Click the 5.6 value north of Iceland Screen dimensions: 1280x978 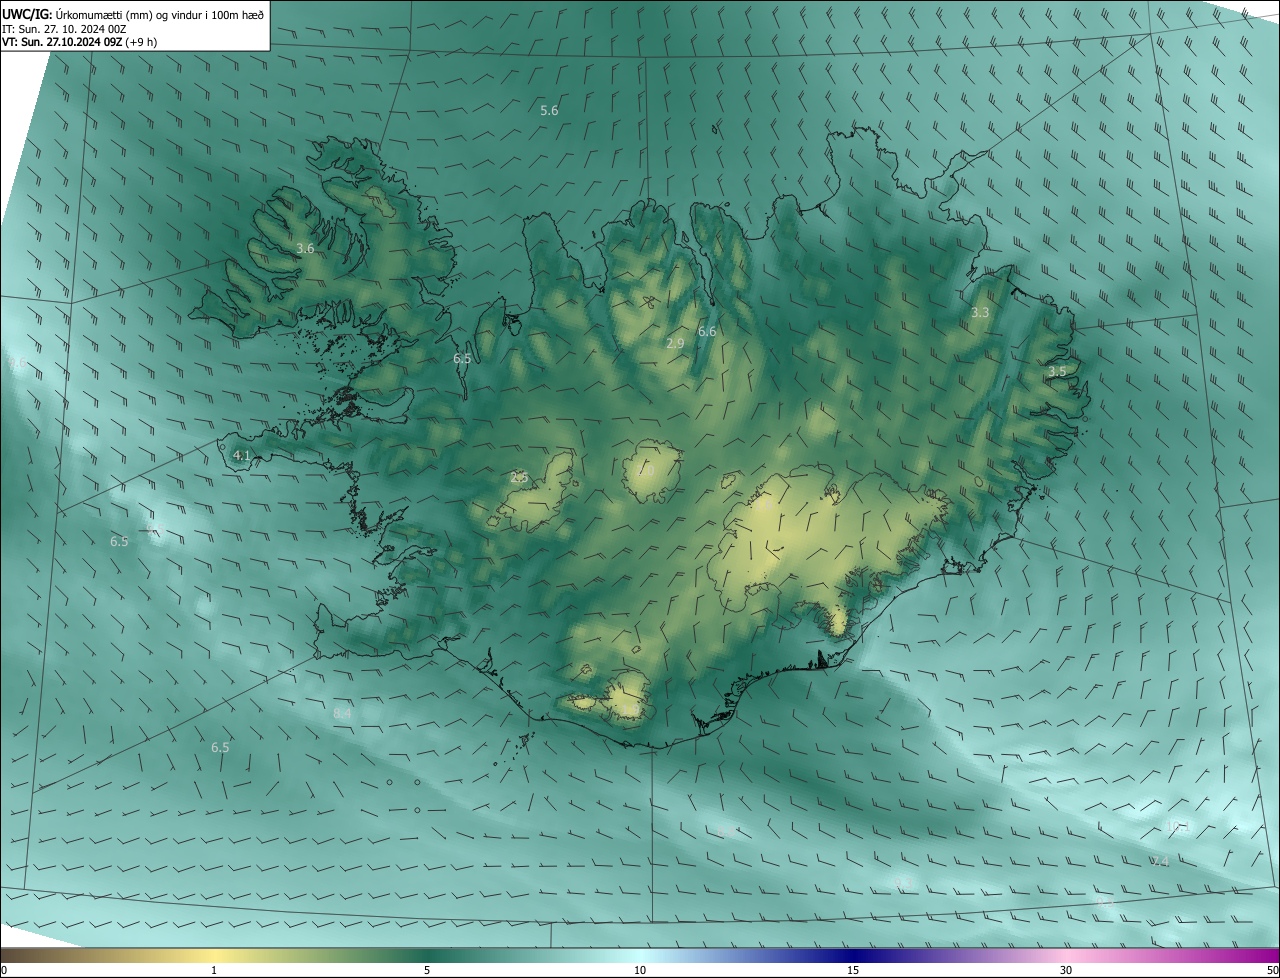click(549, 110)
